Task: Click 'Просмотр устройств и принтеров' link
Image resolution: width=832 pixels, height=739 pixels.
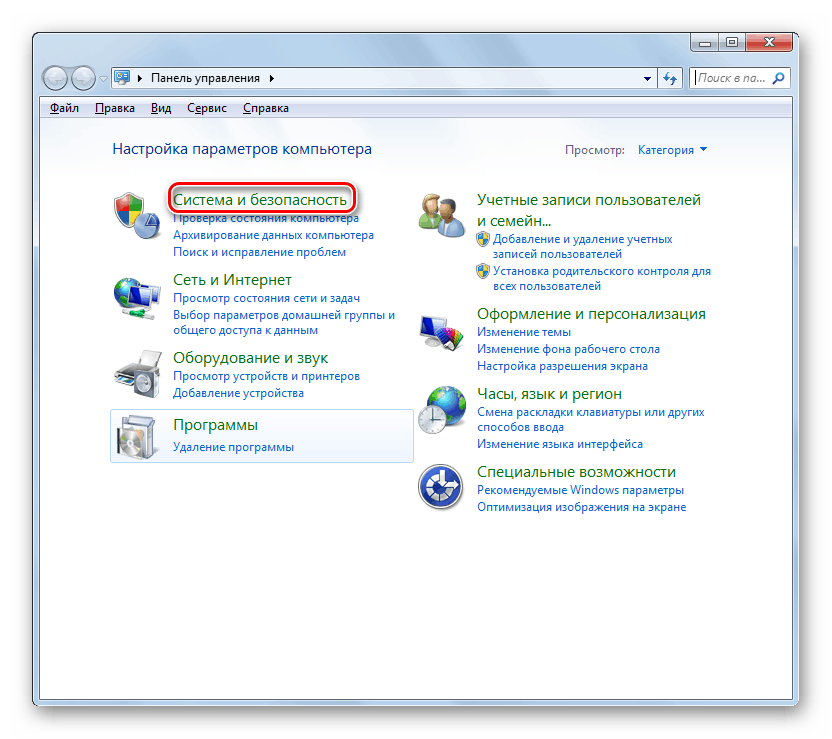Action: click(266, 376)
